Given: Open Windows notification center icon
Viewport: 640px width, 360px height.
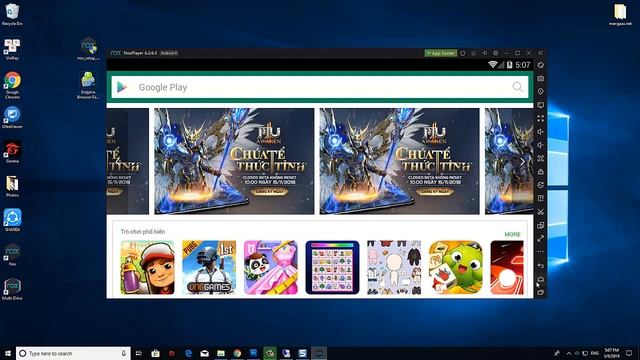Looking at the screenshot, I should (x=629, y=353).
